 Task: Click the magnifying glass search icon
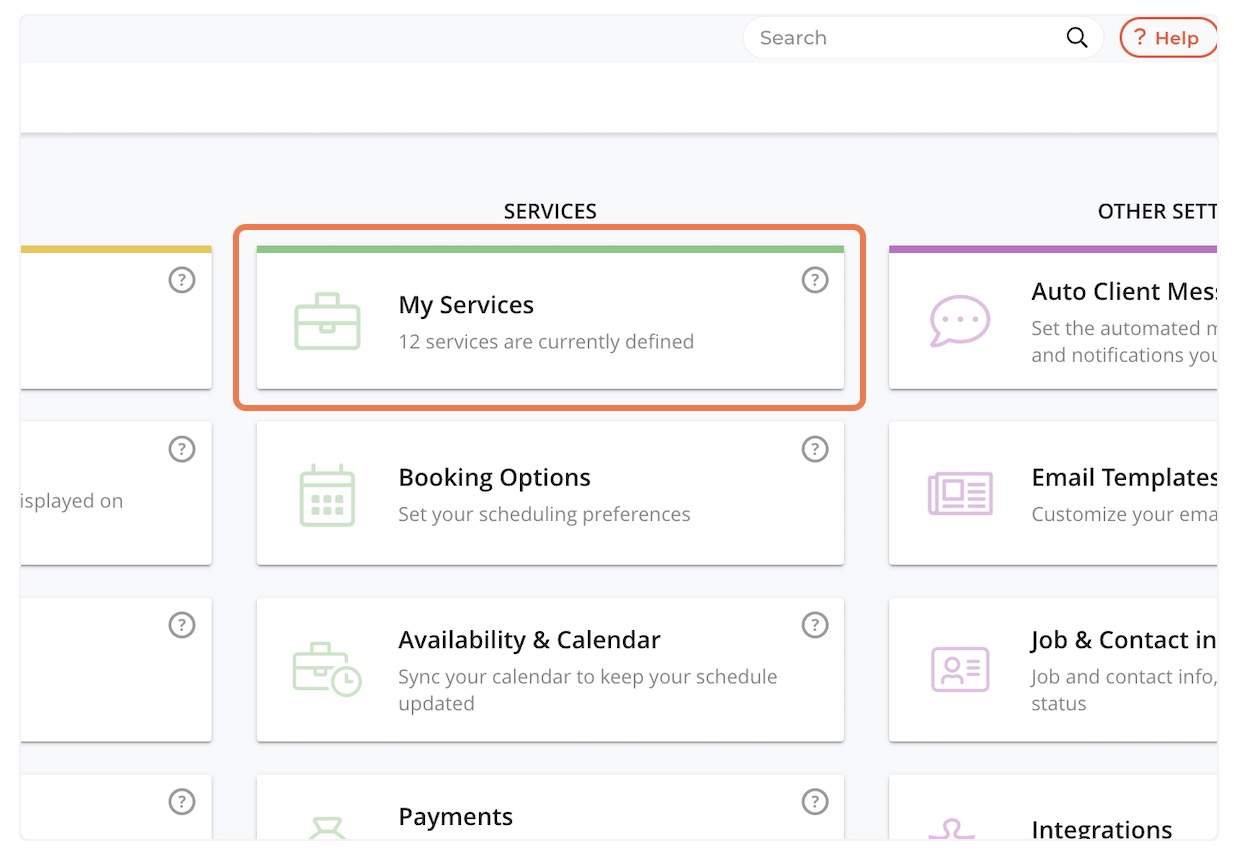pyautogui.click(x=1076, y=38)
